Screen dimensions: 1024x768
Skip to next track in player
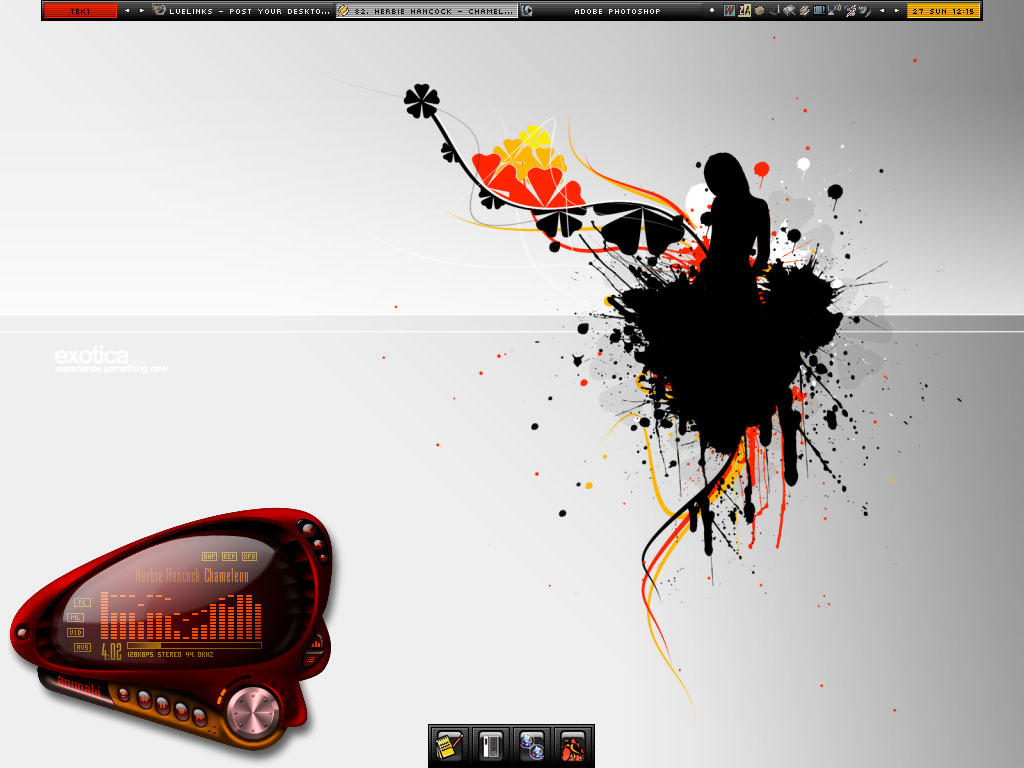[199, 717]
